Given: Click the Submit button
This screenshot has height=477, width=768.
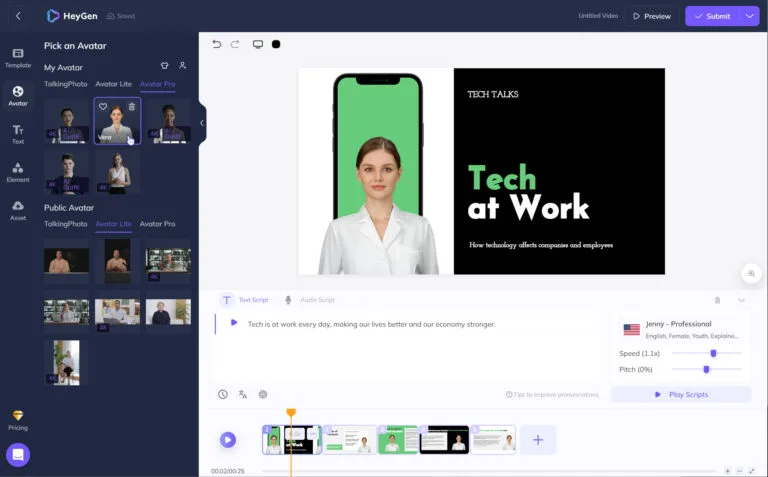Looking at the screenshot, I should [x=713, y=16].
